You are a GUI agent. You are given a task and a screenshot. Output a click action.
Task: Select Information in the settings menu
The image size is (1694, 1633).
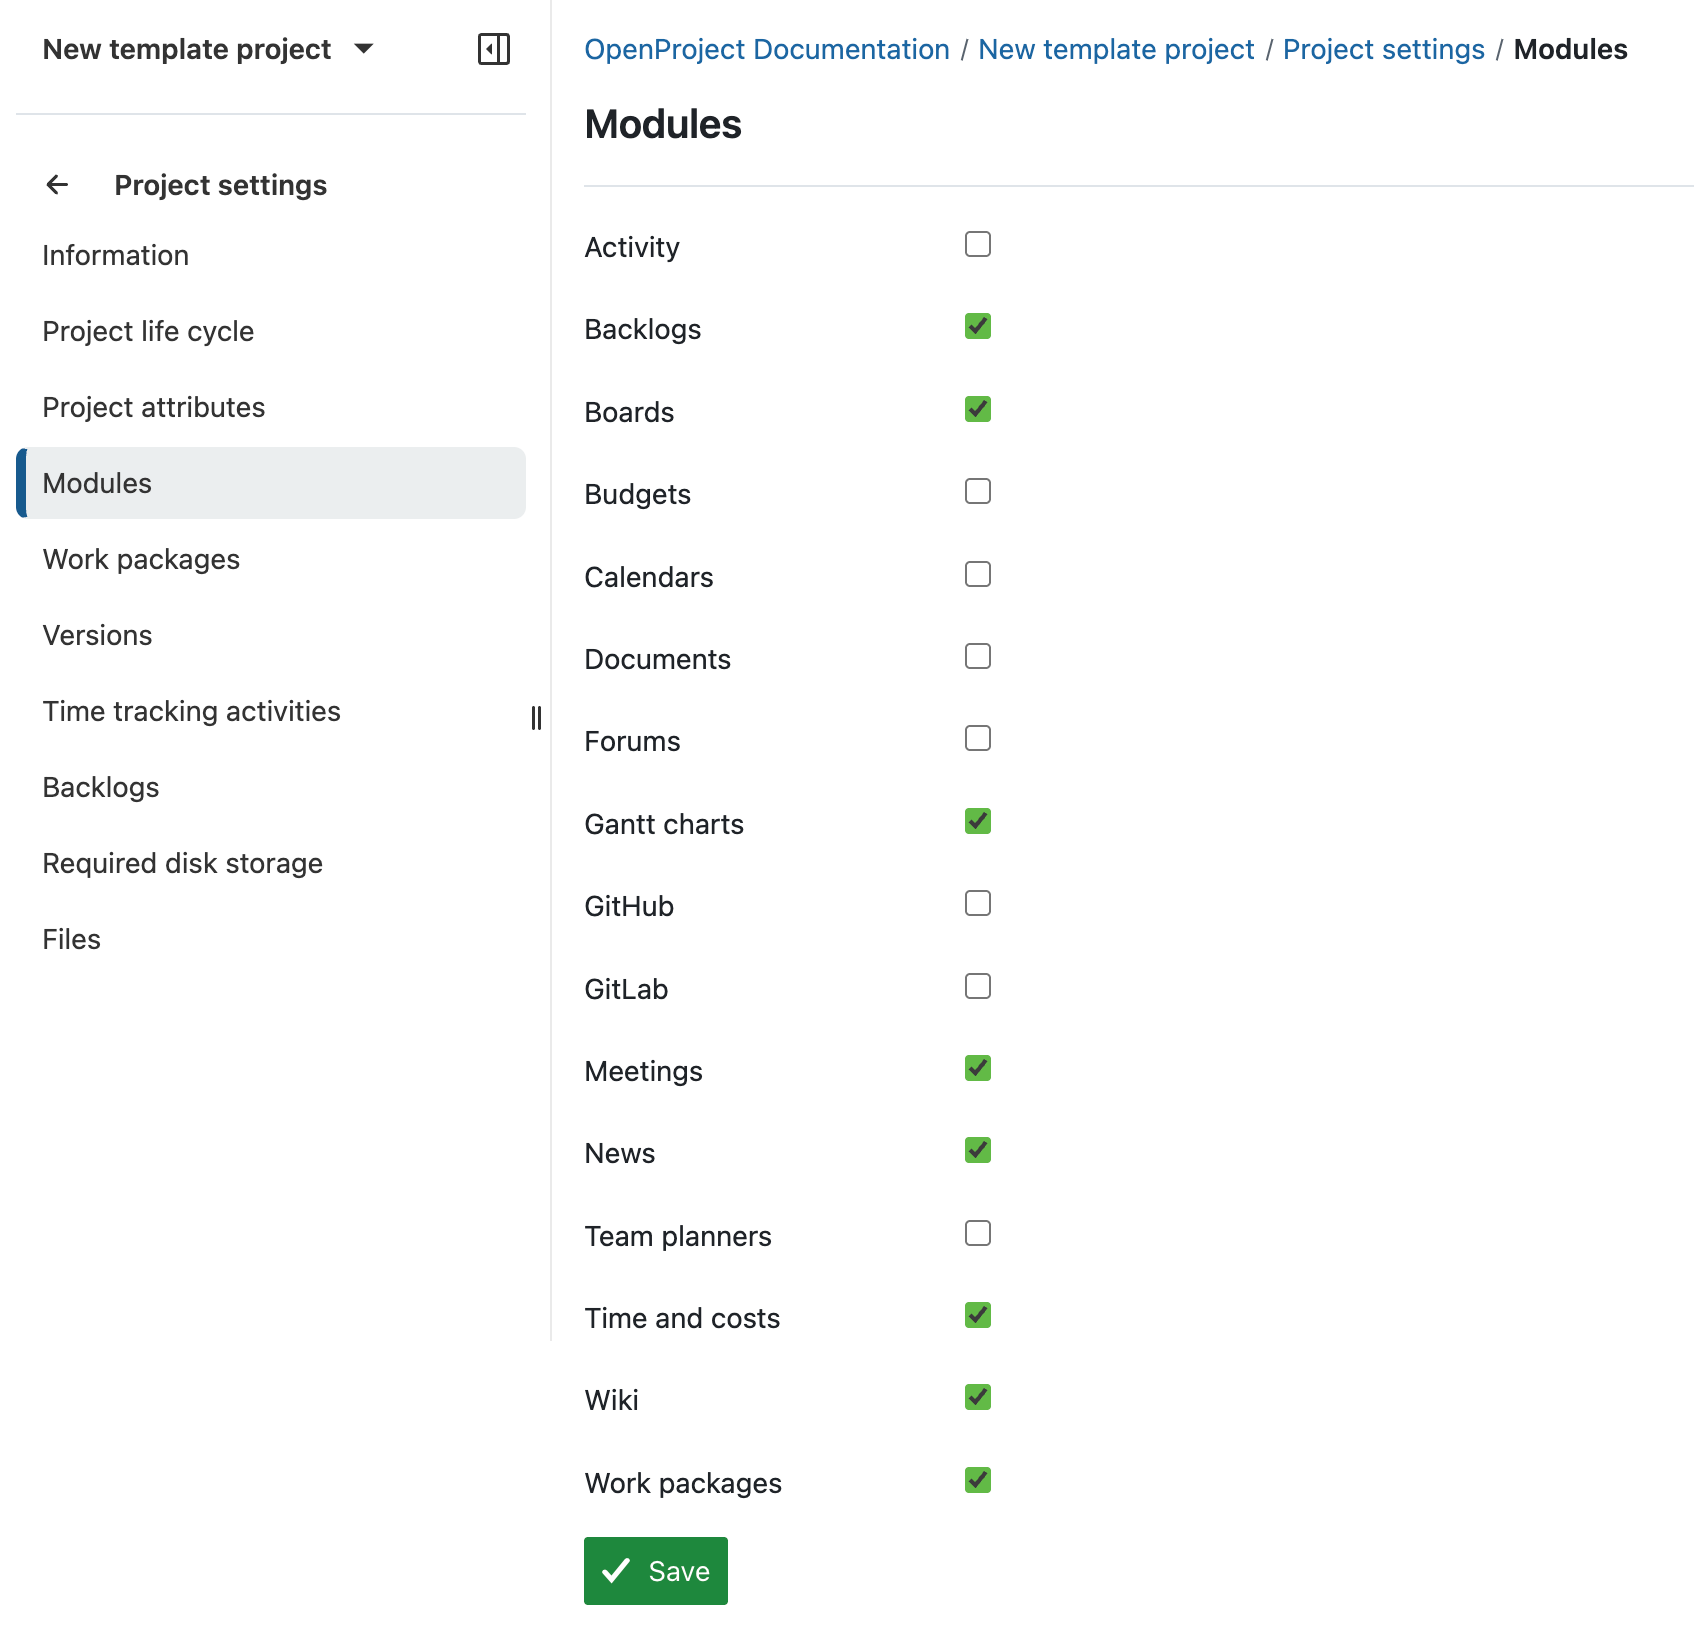[x=115, y=255]
